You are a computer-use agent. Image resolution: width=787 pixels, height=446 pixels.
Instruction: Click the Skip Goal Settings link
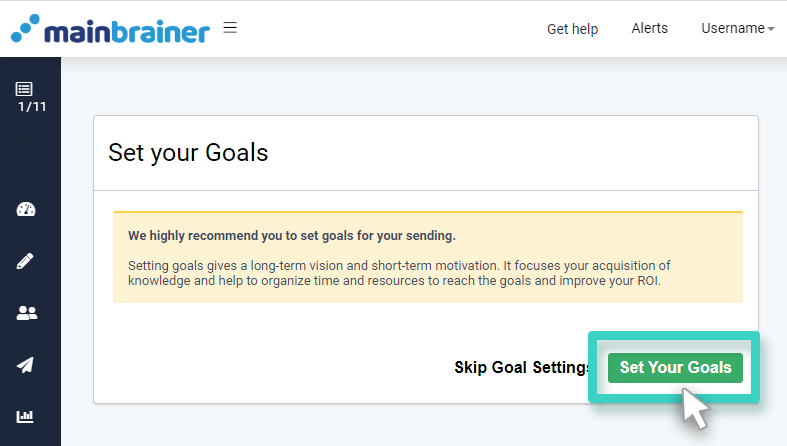[521, 367]
